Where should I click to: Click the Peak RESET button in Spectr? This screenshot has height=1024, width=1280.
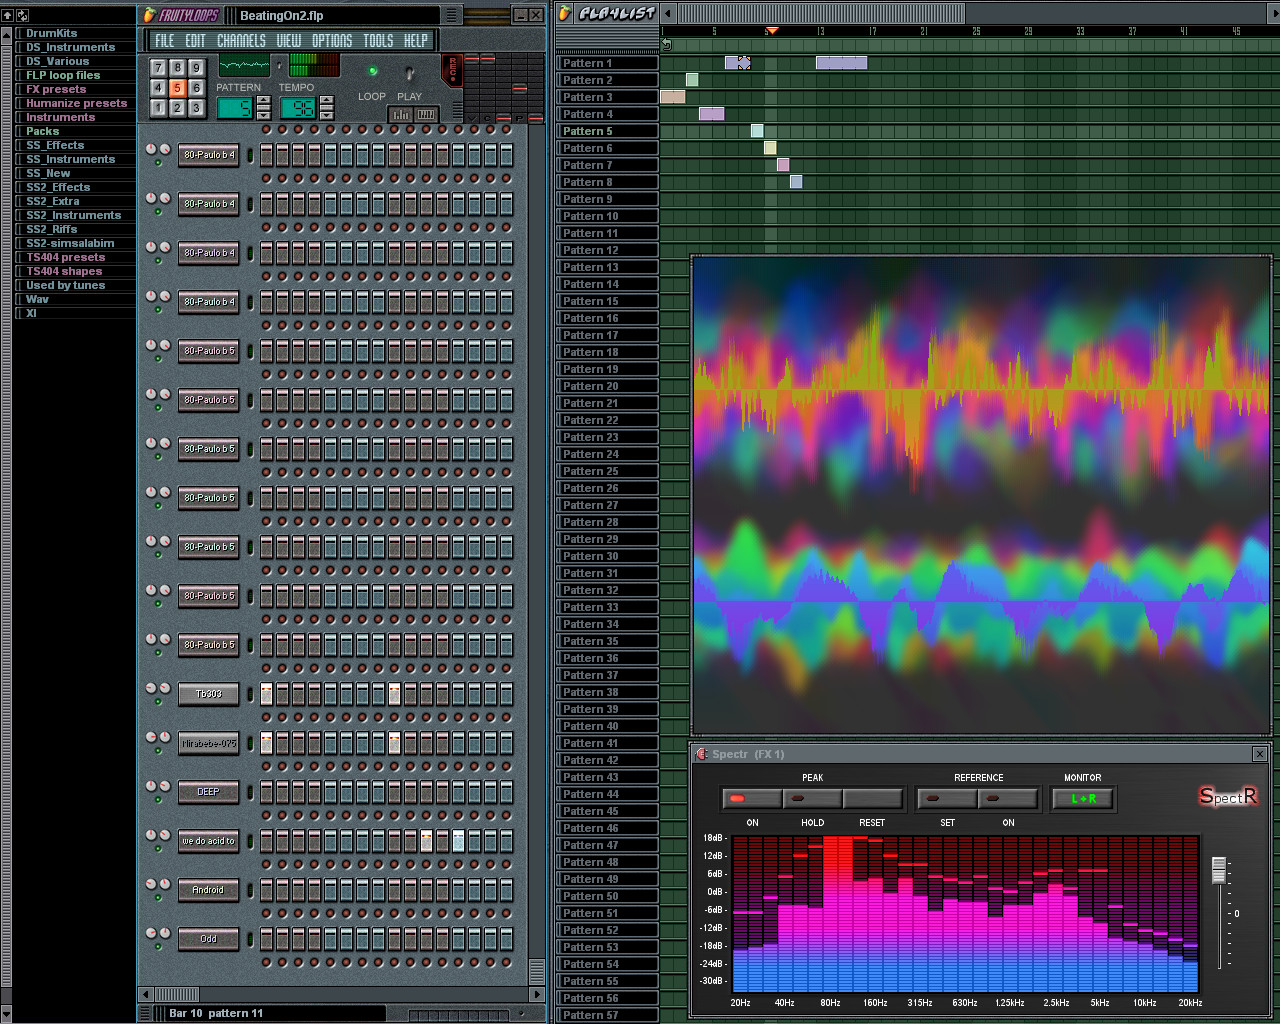(x=872, y=798)
